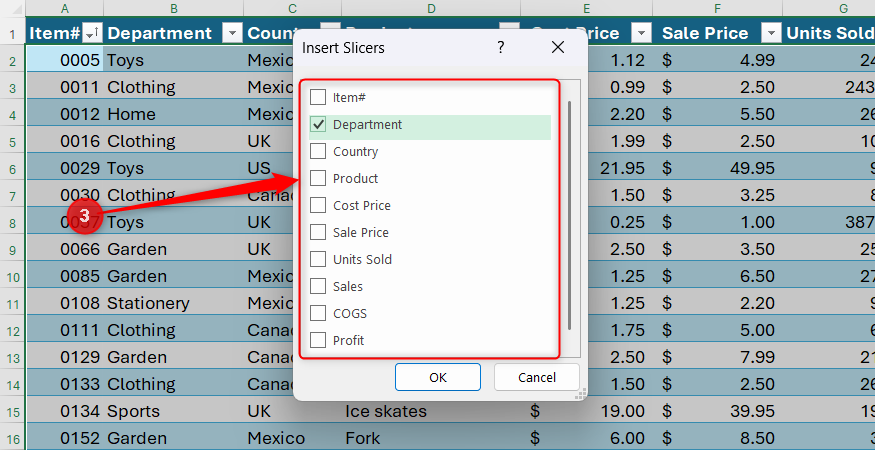Confirm slicers with the OK button
This screenshot has width=875, height=450.
click(x=438, y=377)
